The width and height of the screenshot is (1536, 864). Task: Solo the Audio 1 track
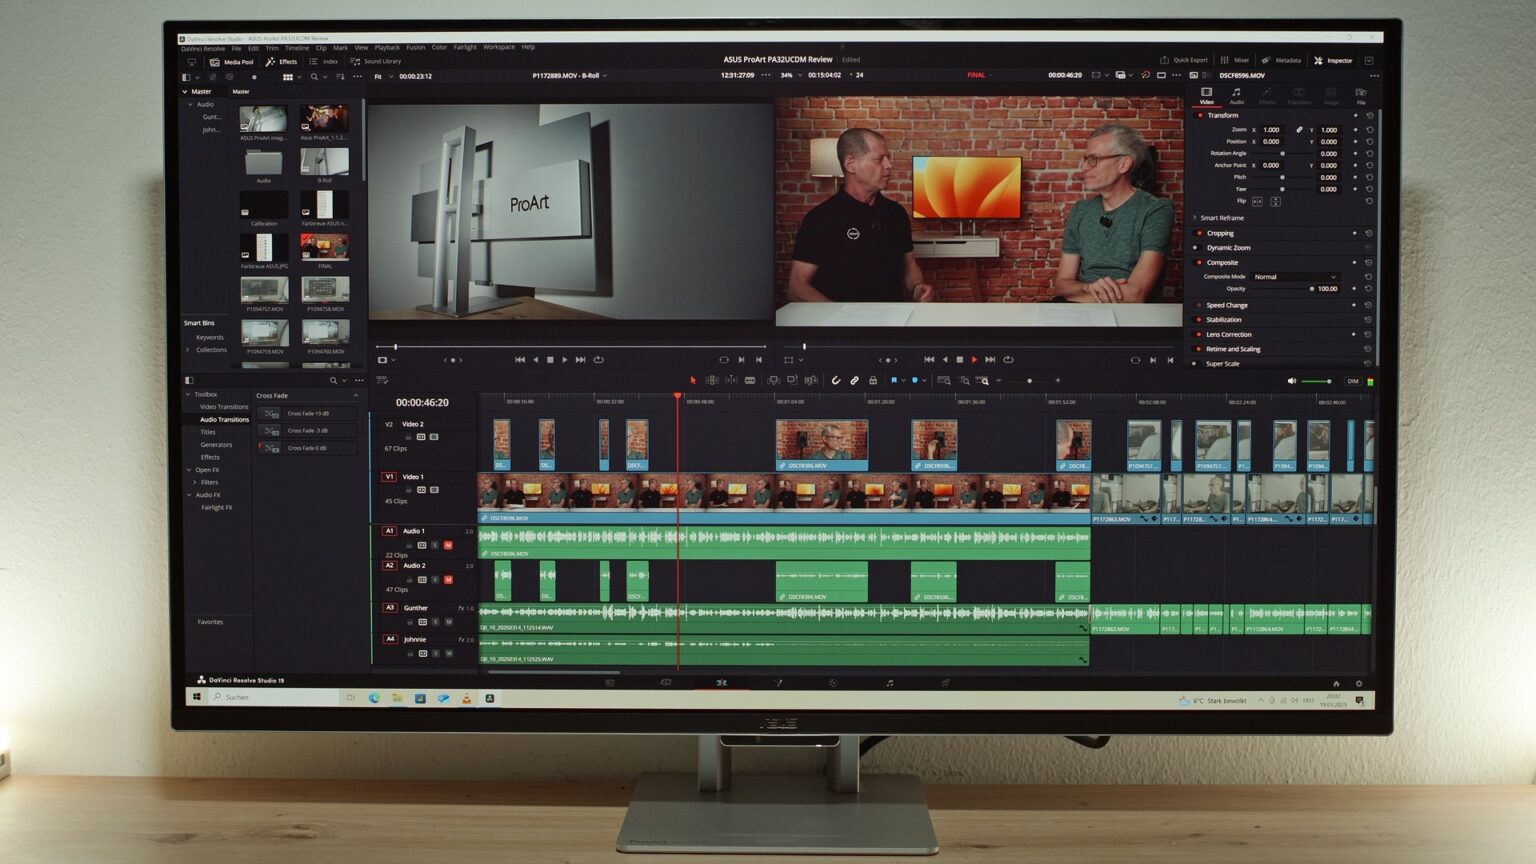coord(435,545)
